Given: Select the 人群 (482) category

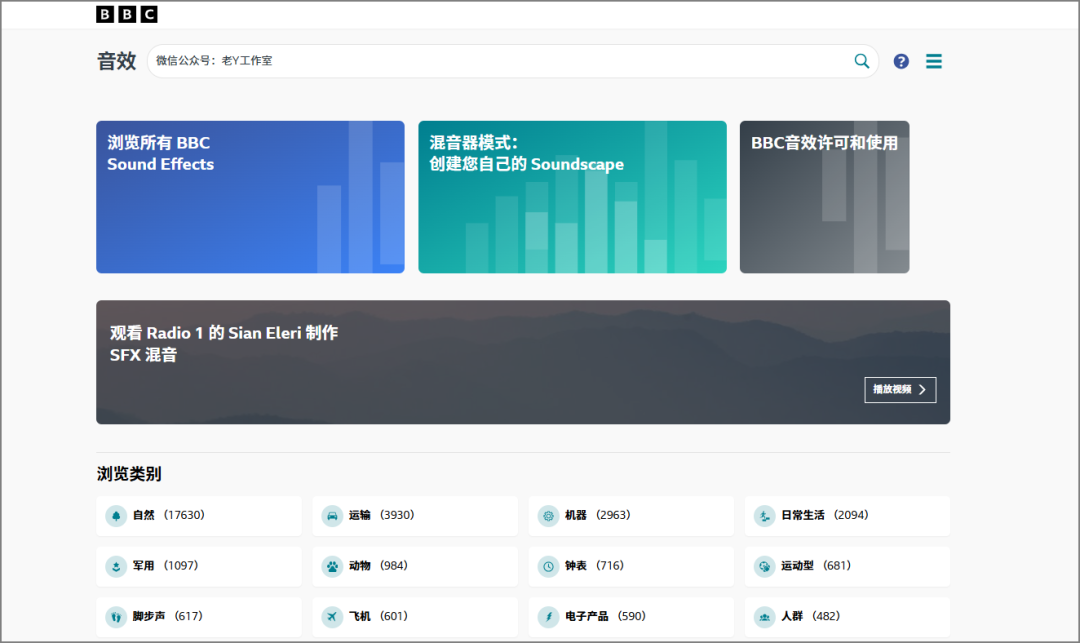Looking at the screenshot, I should click(847, 616).
